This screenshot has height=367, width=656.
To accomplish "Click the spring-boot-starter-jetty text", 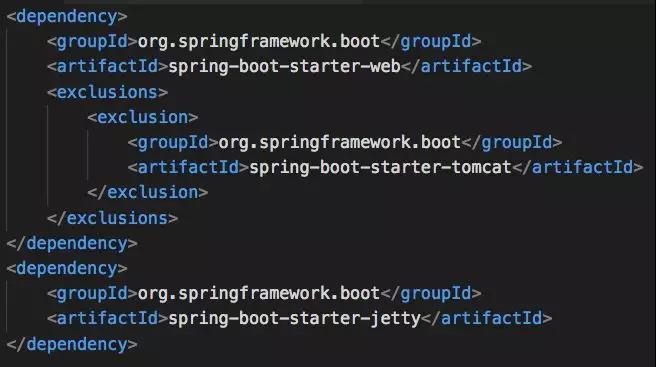I will (x=295, y=319).
